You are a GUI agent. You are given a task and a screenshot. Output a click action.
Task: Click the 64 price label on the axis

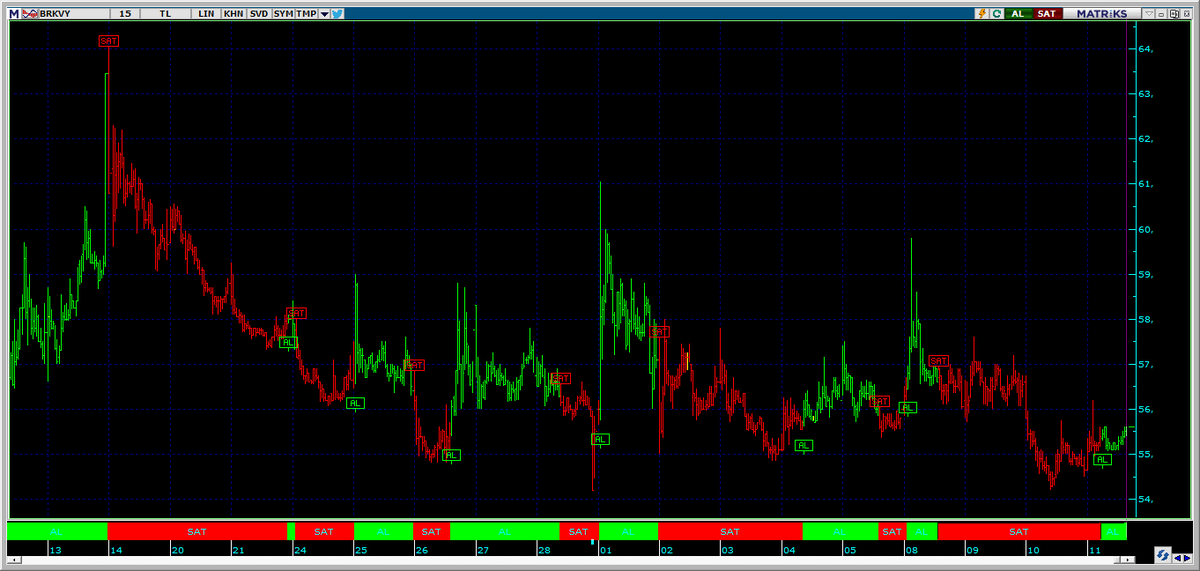[x=1145, y=49]
